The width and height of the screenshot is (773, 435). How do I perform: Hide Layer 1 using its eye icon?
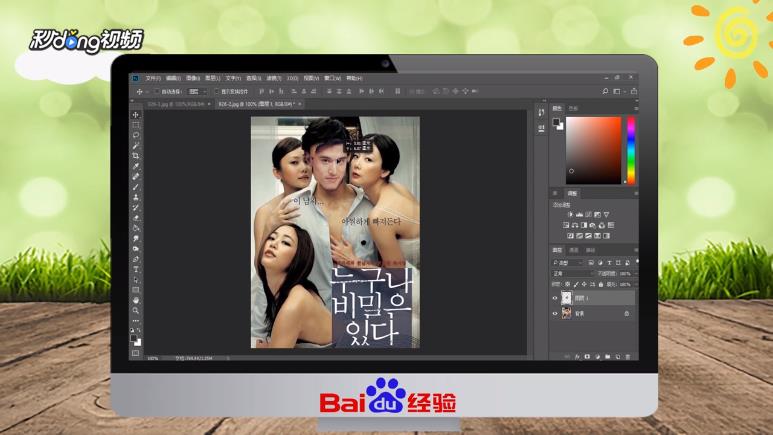pyautogui.click(x=555, y=298)
